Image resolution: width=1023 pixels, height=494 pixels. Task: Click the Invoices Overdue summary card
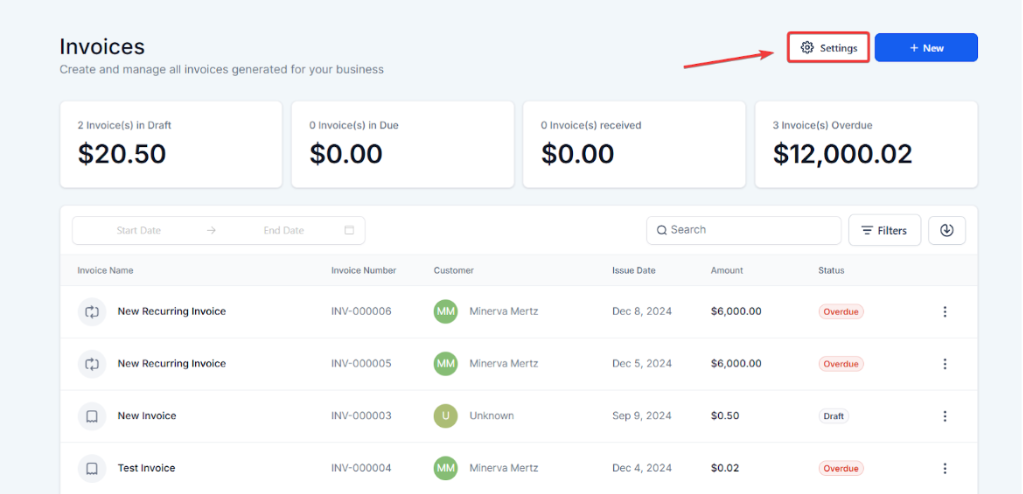(x=866, y=144)
